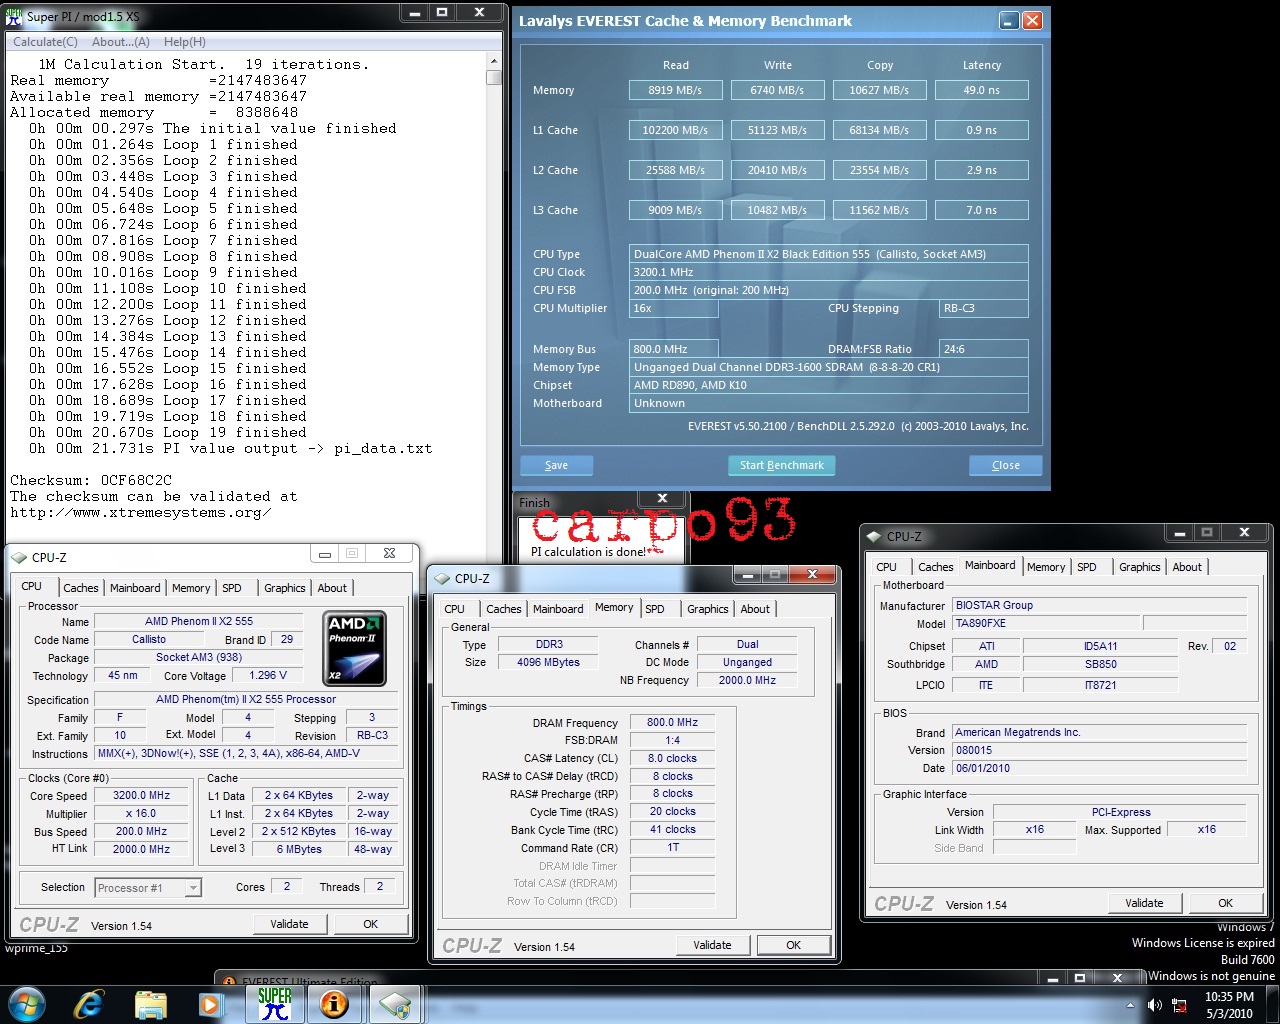Click the network tray icon
This screenshot has height=1024, width=1280.
point(1179,1005)
